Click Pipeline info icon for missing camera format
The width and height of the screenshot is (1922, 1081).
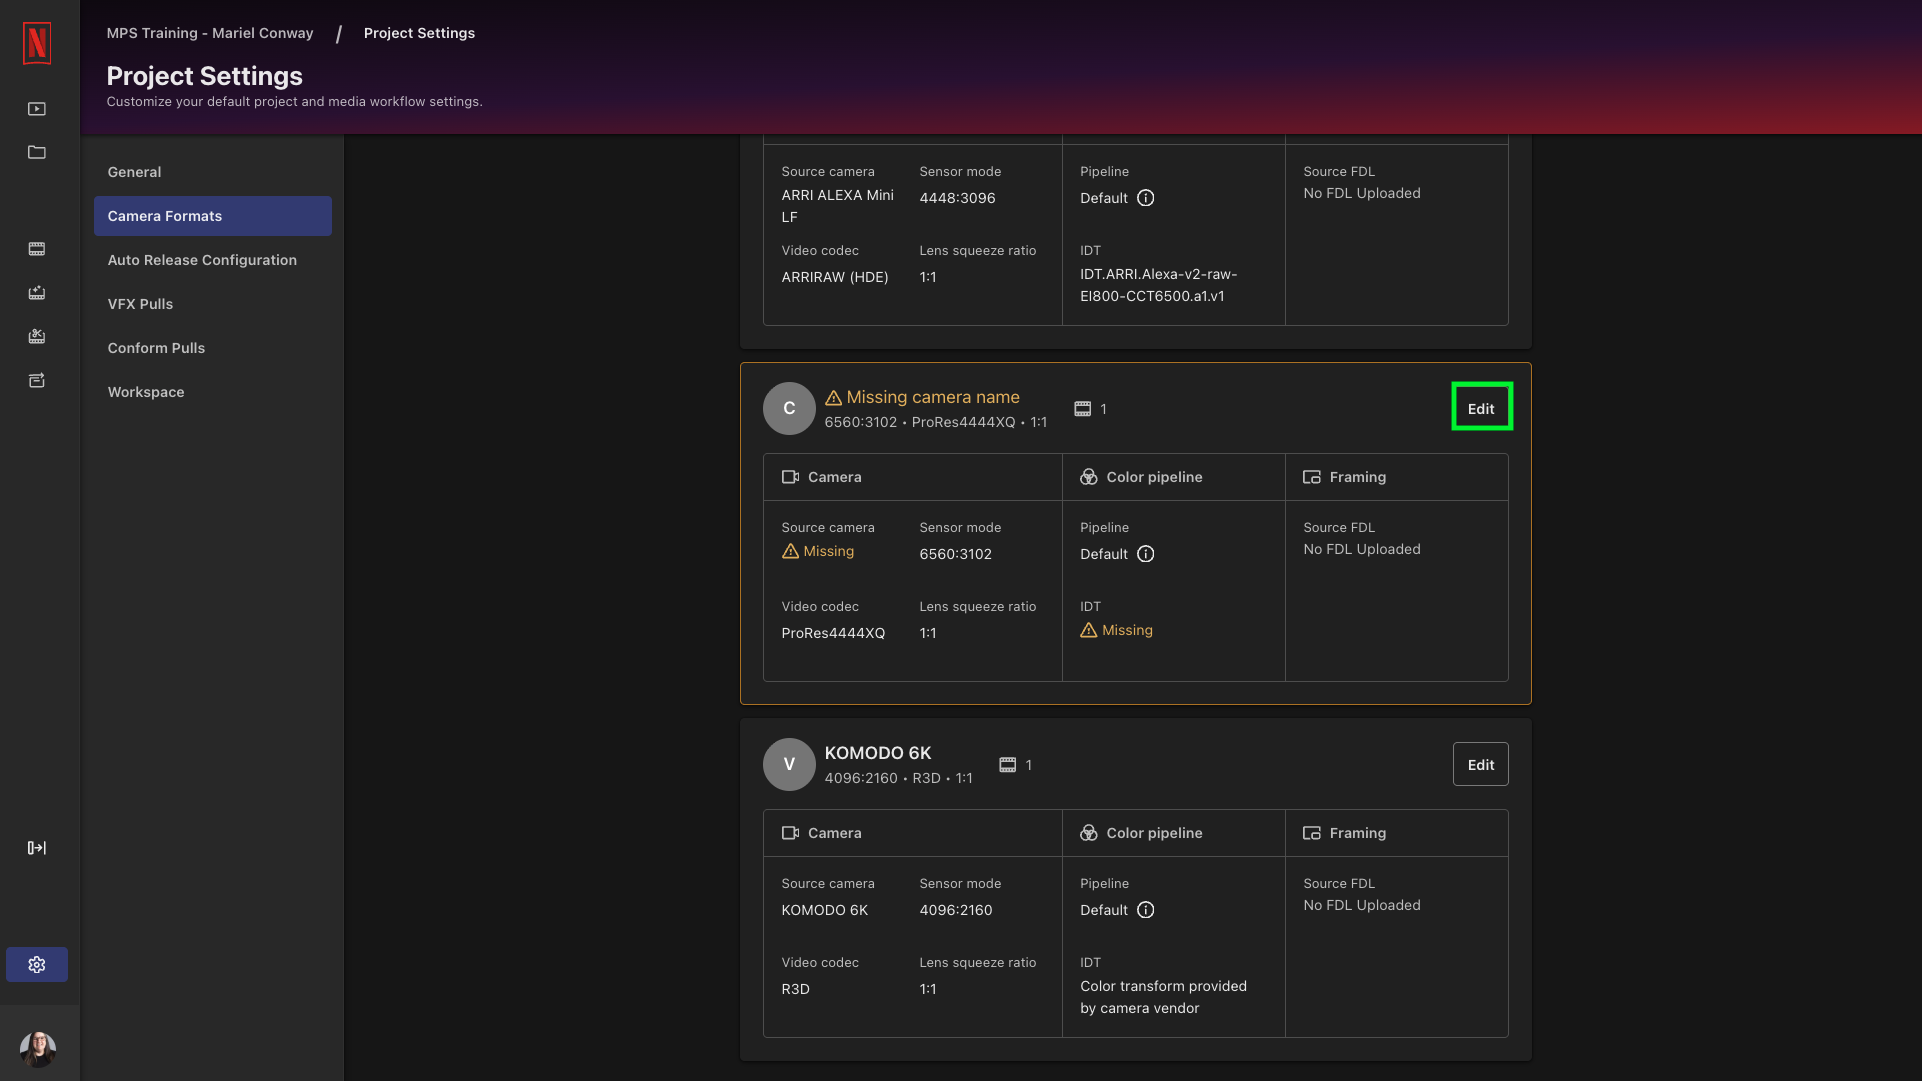(x=1146, y=554)
